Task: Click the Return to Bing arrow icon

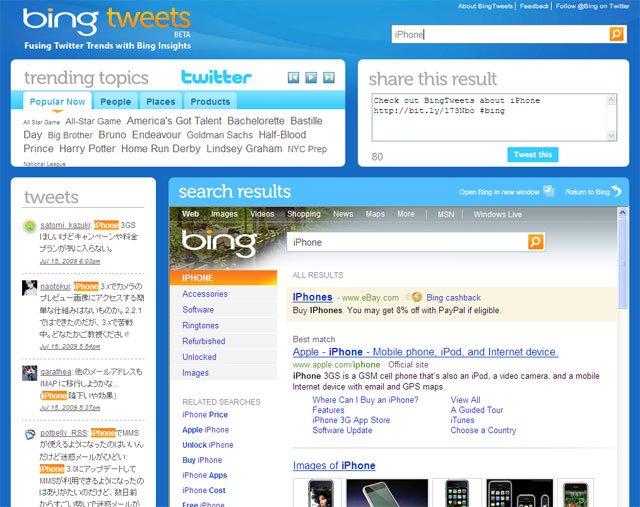Action: click(x=617, y=191)
